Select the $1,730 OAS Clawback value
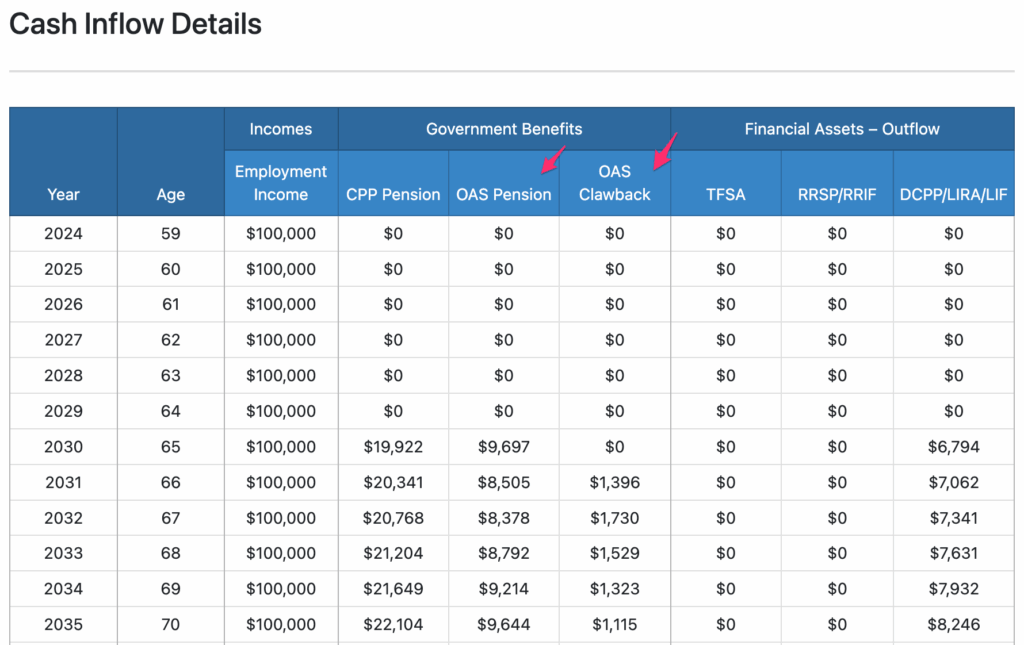Screen dimensions: 1024x645 coord(614,518)
